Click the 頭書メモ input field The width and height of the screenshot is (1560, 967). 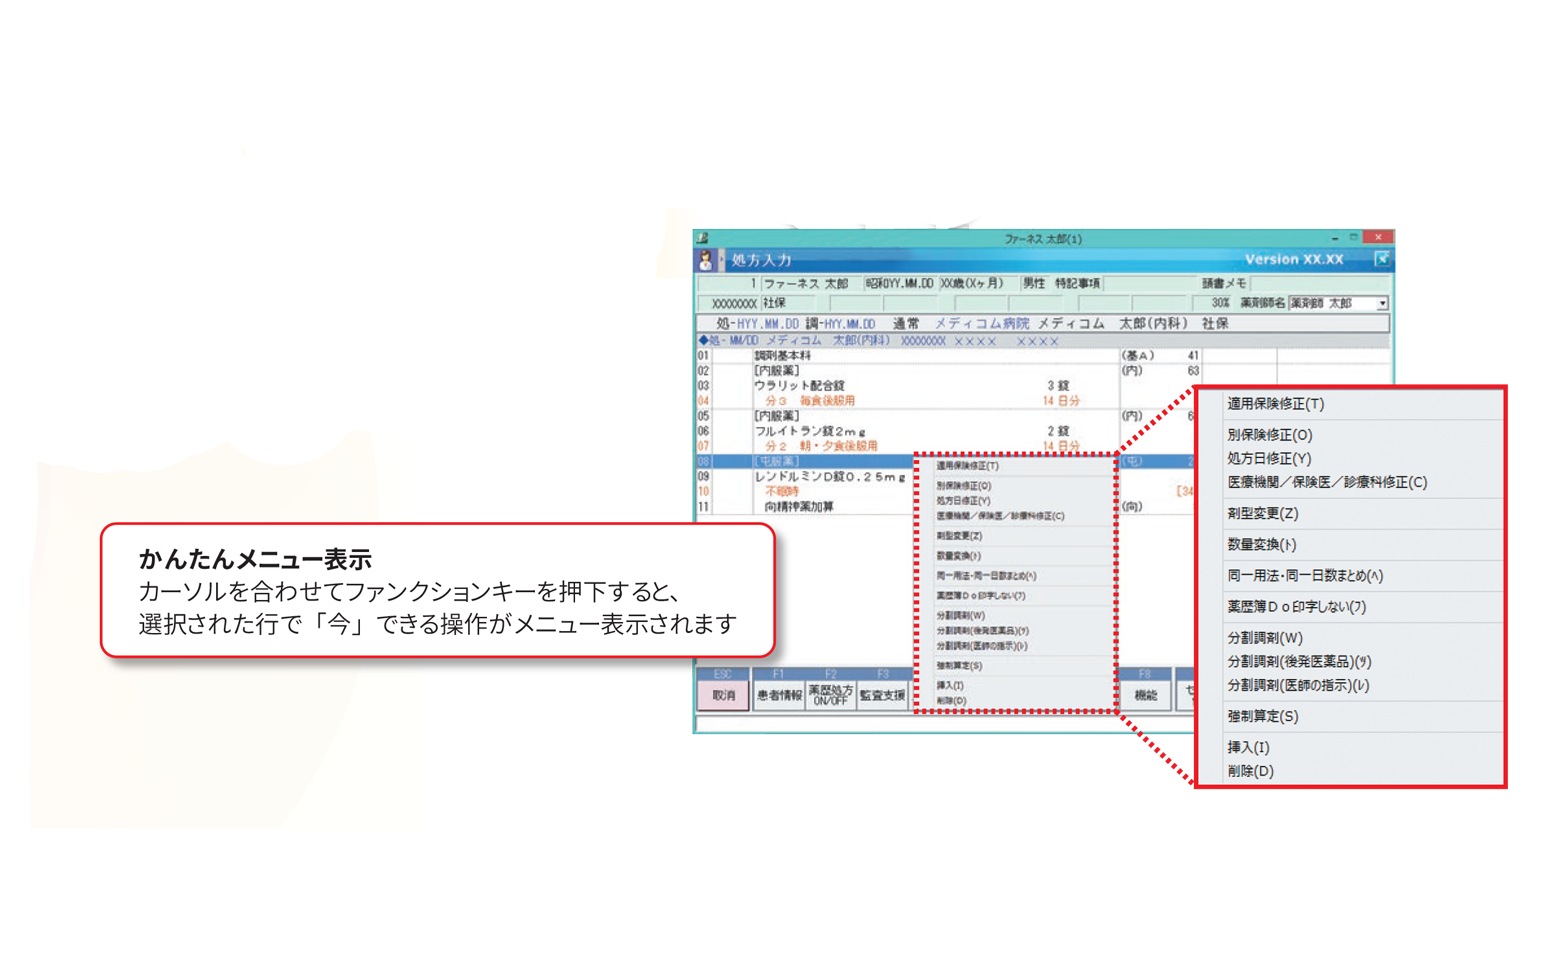pyautogui.click(x=1318, y=284)
